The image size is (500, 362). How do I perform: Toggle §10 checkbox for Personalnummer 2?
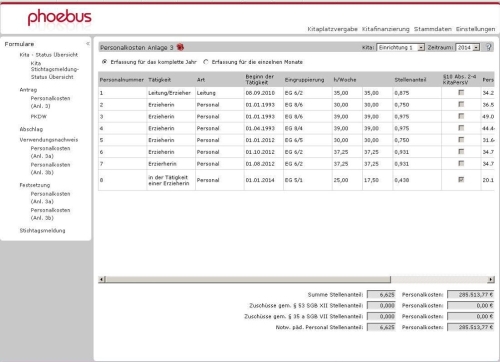[x=461, y=104]
